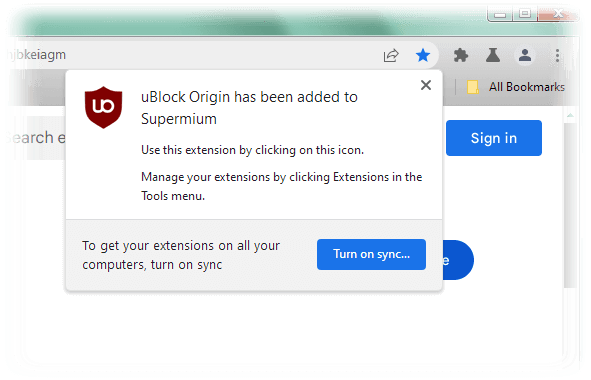
Task: Click the uBlock Origin shield icon
Action: 103,107
